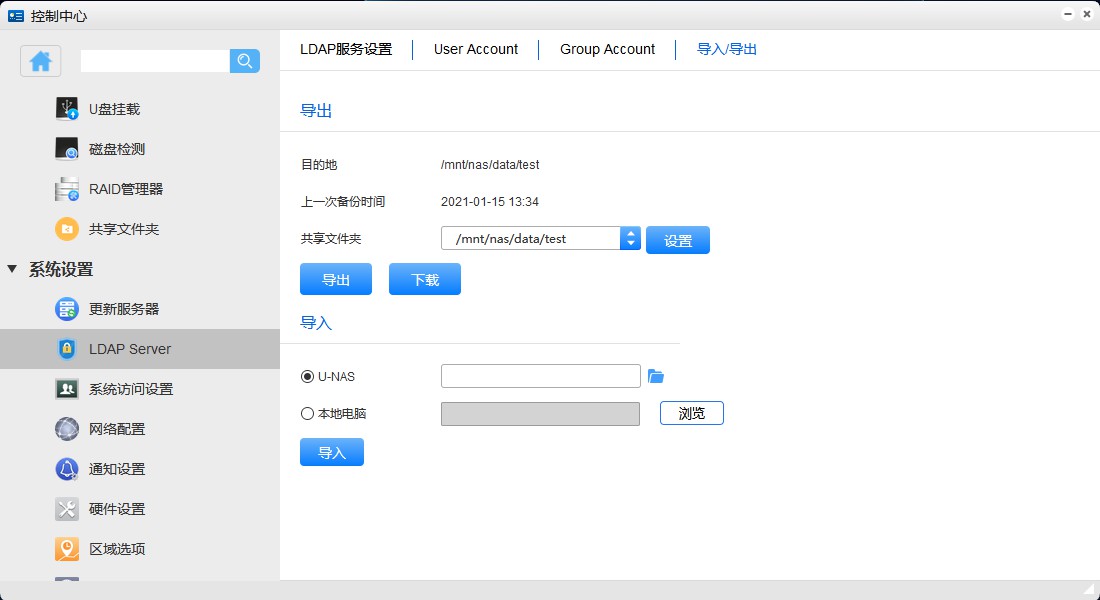The image size is (1100, 600).
Task: Click the search magnifier icon
Action: point(245,61)
